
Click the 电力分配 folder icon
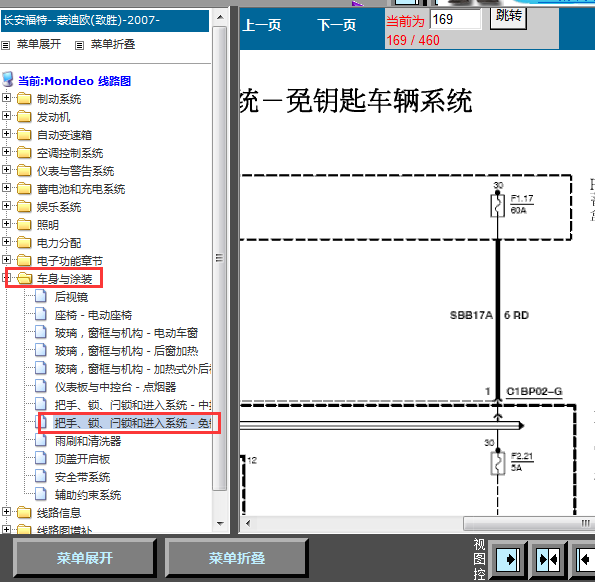click(24, 242)
